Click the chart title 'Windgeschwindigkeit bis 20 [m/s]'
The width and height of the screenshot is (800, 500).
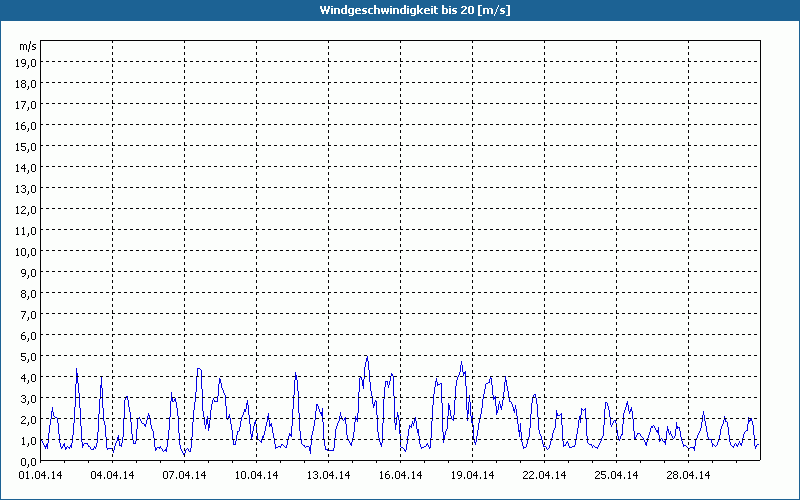[415, 10]
